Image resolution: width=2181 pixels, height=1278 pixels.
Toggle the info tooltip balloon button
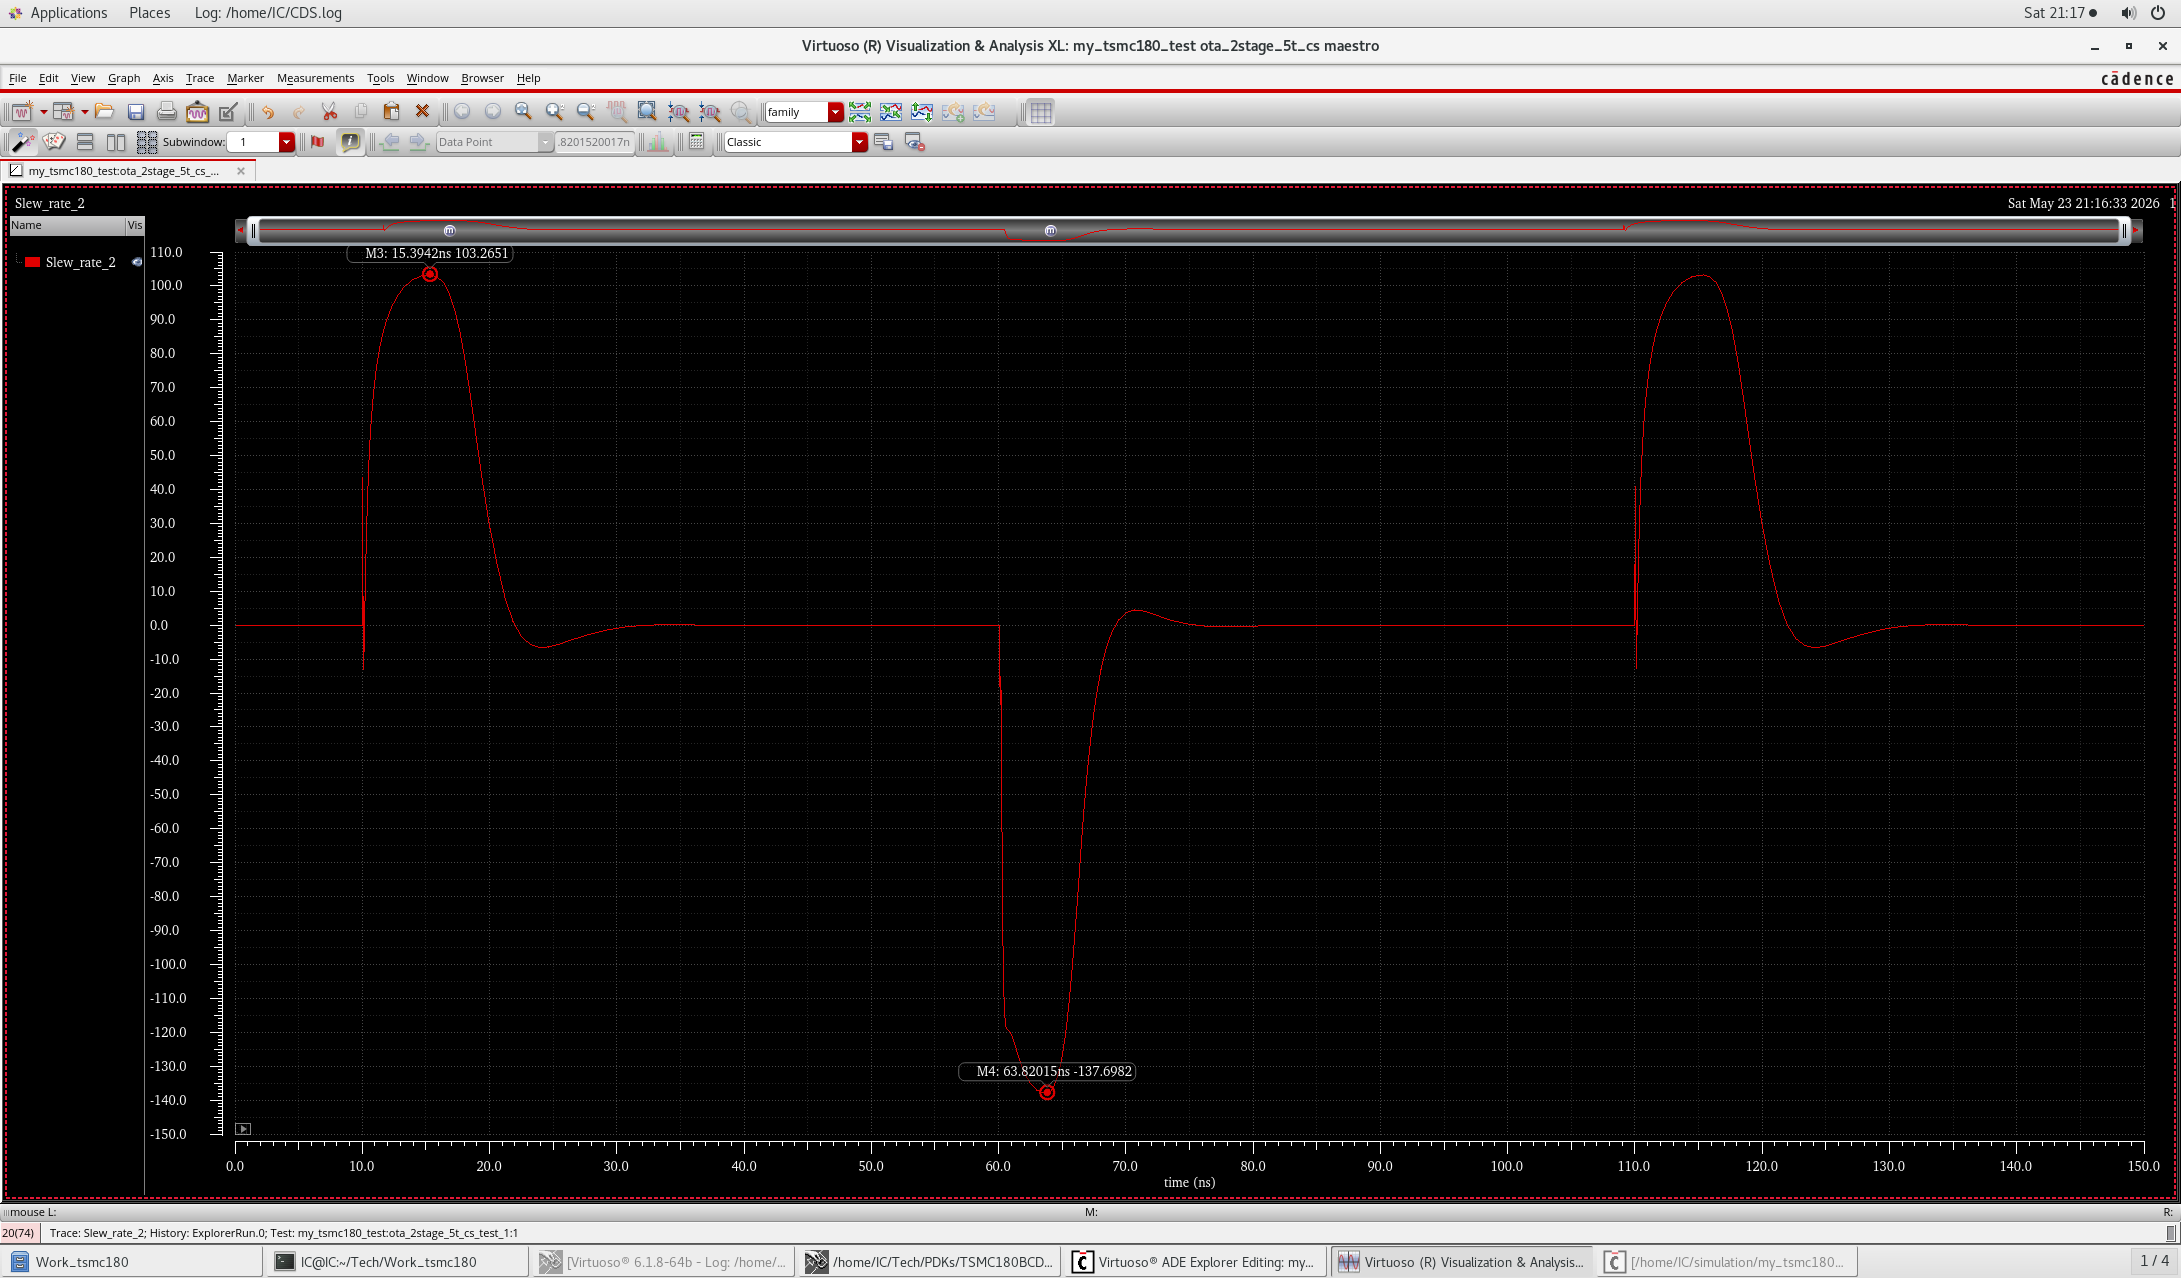[350, 142]
